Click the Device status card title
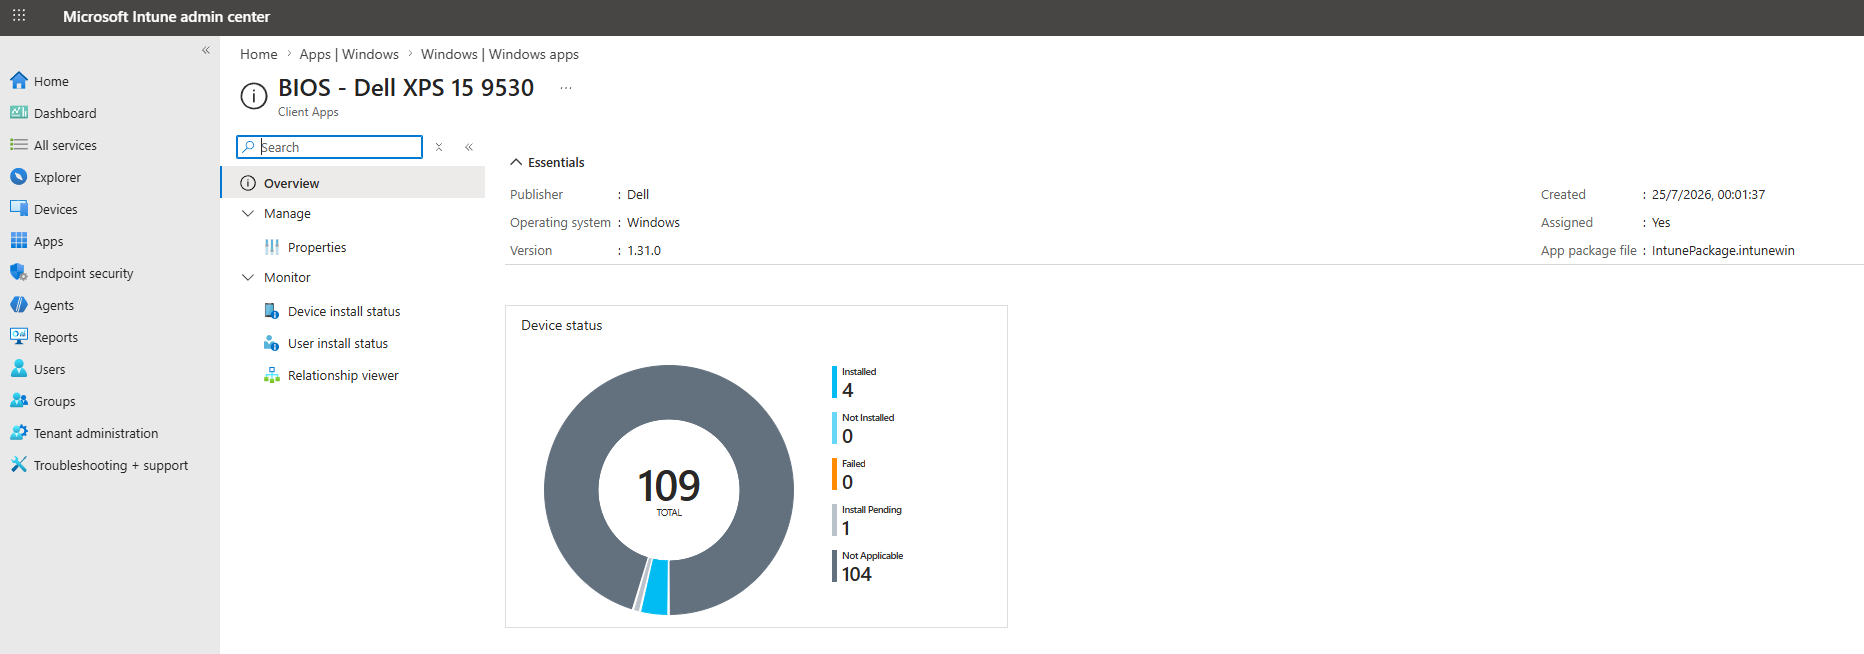Viewport: 1864px width, 654px height. [562, 325]
